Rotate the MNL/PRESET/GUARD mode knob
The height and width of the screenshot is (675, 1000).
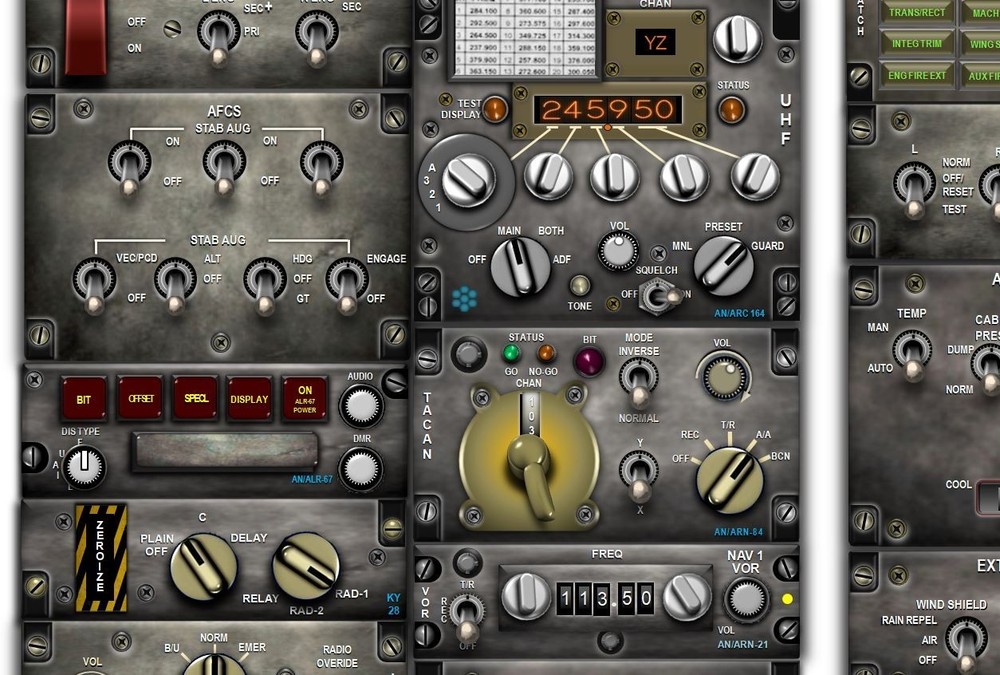click(x=724, y=265)
